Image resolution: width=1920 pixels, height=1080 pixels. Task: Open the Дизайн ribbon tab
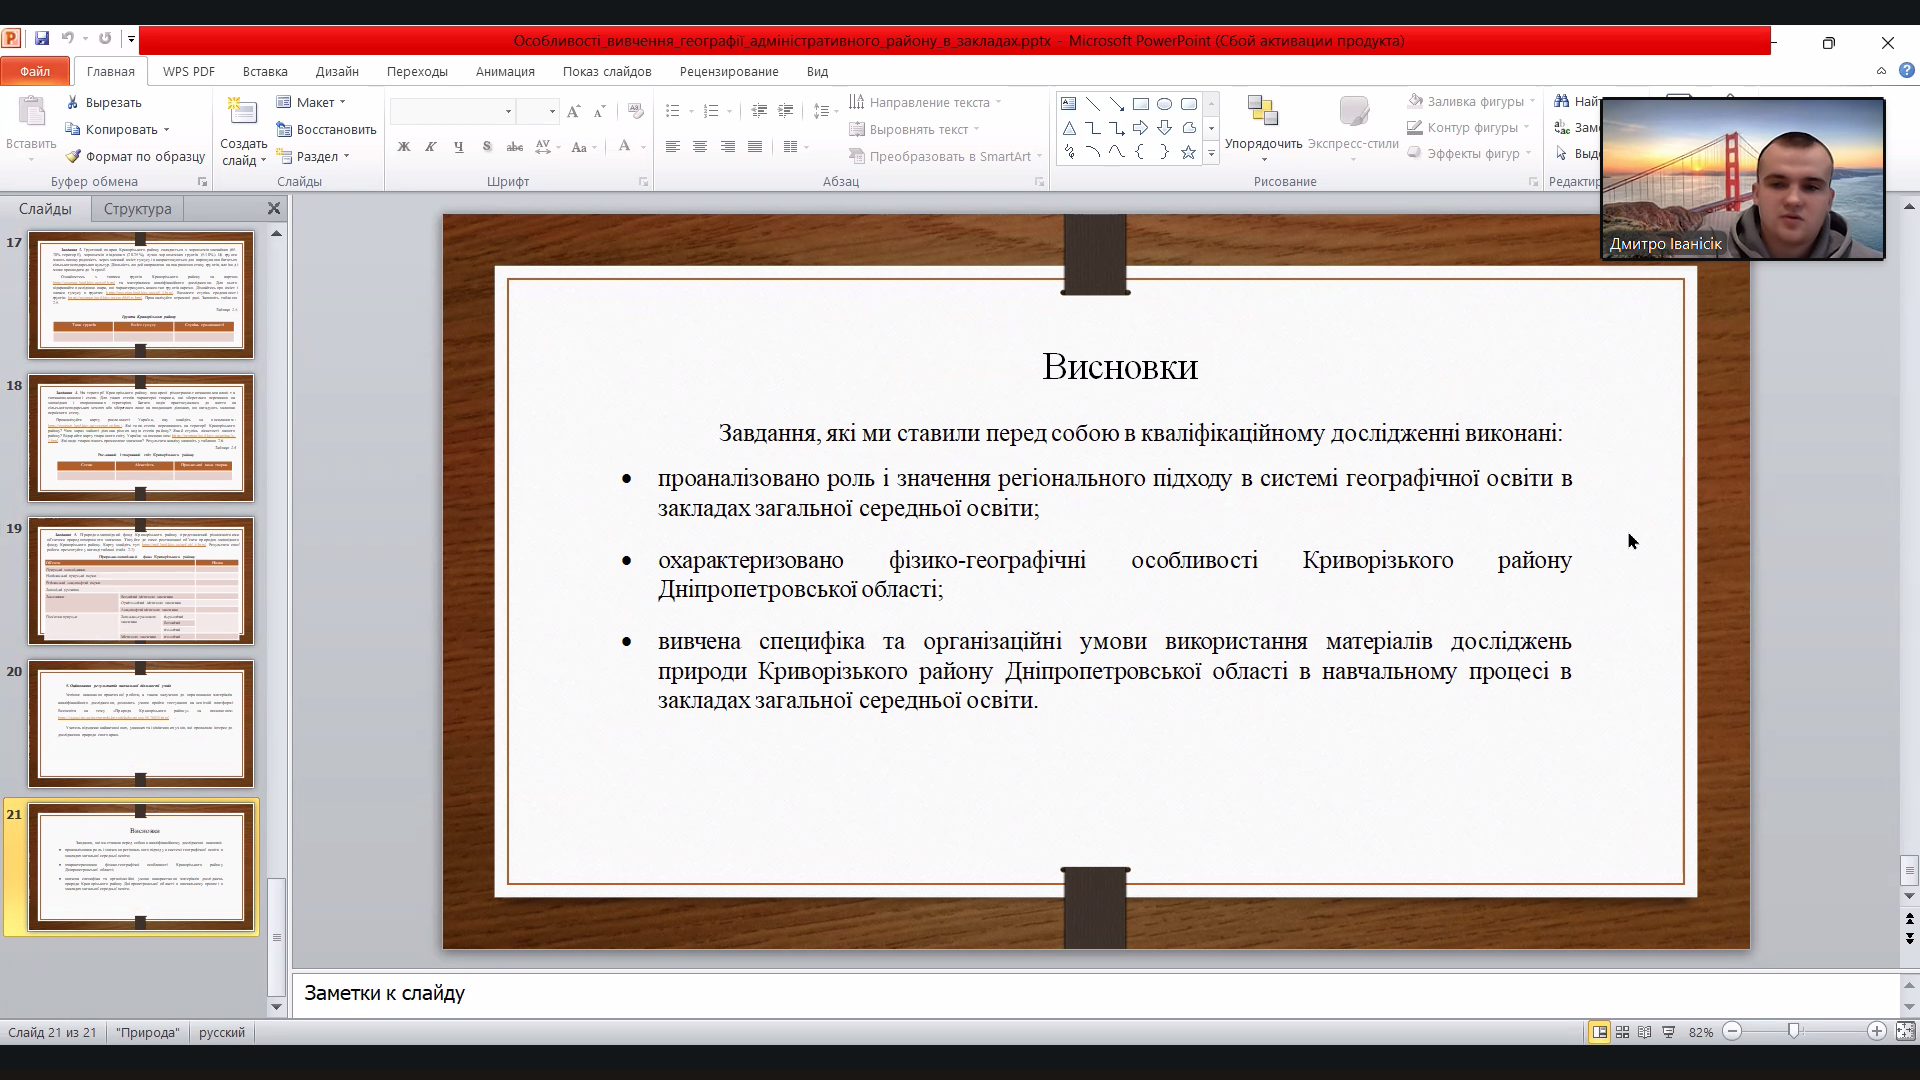coord(337,71)
